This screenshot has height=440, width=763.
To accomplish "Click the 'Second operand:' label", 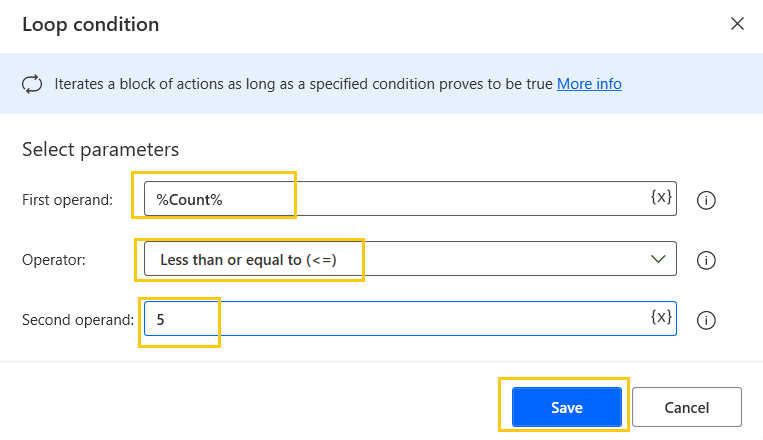I will tap(78, 320).
